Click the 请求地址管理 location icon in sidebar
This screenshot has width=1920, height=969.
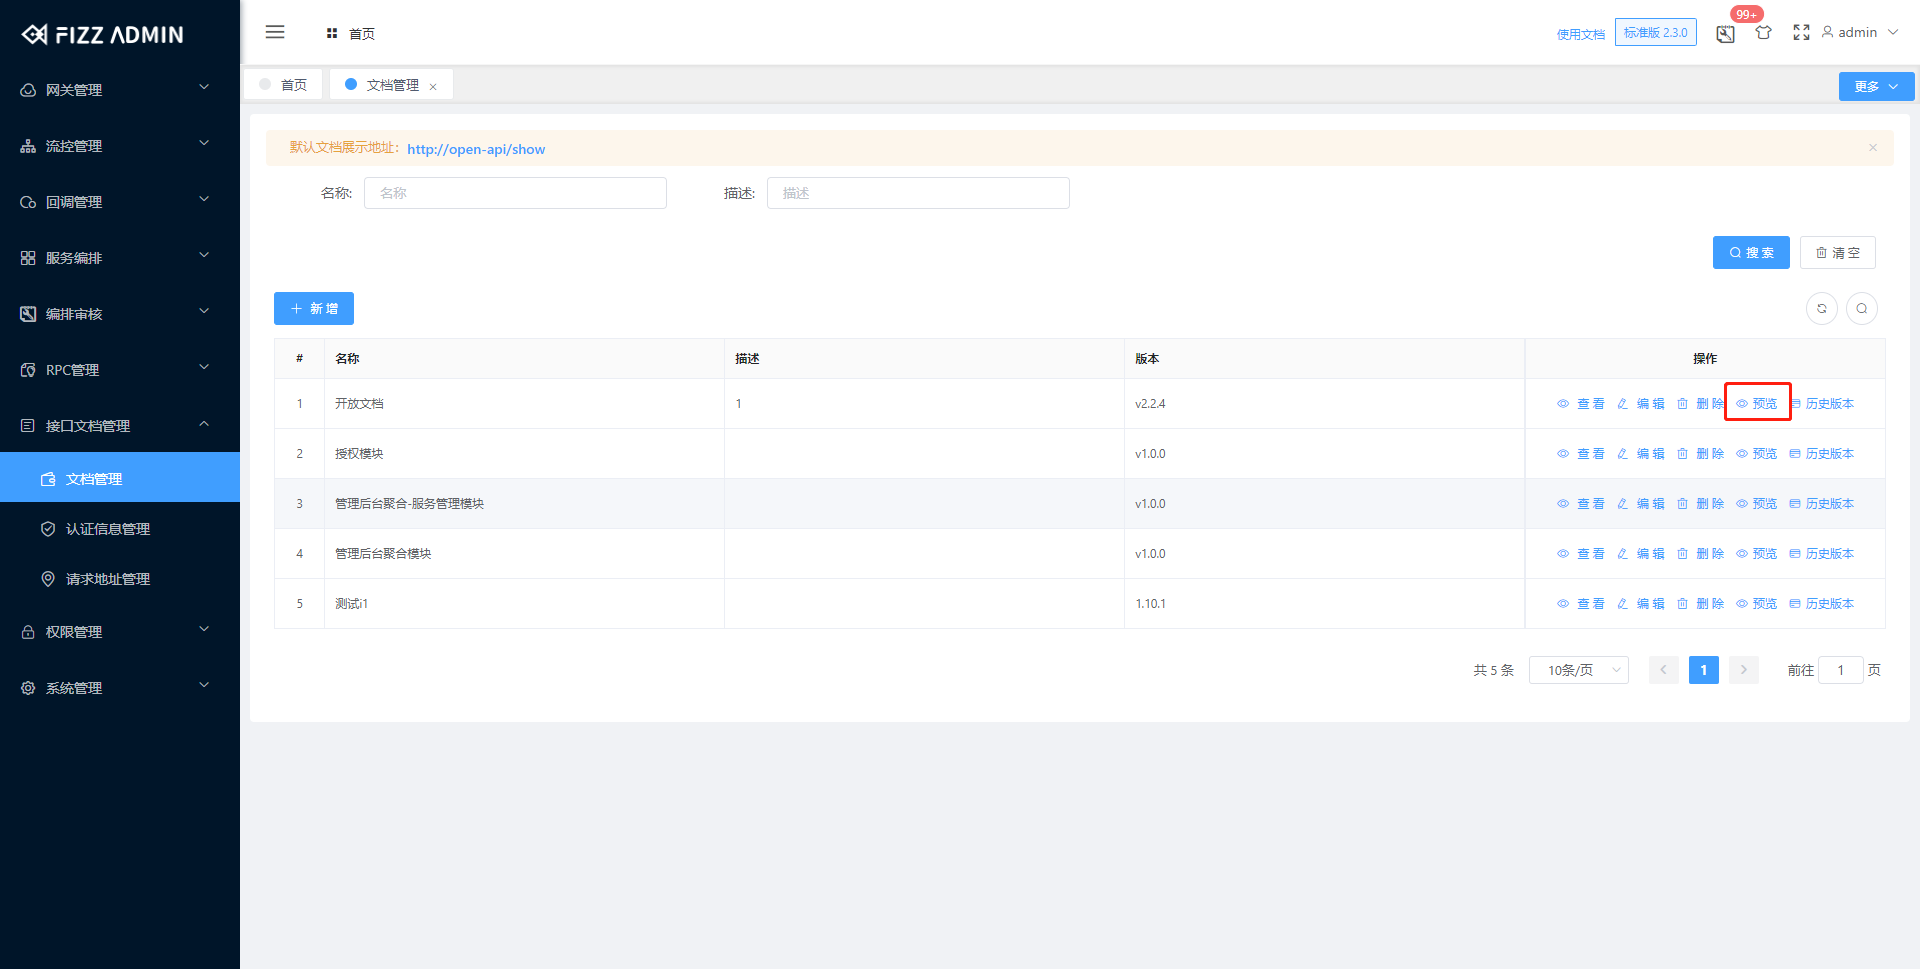[48, 578]
